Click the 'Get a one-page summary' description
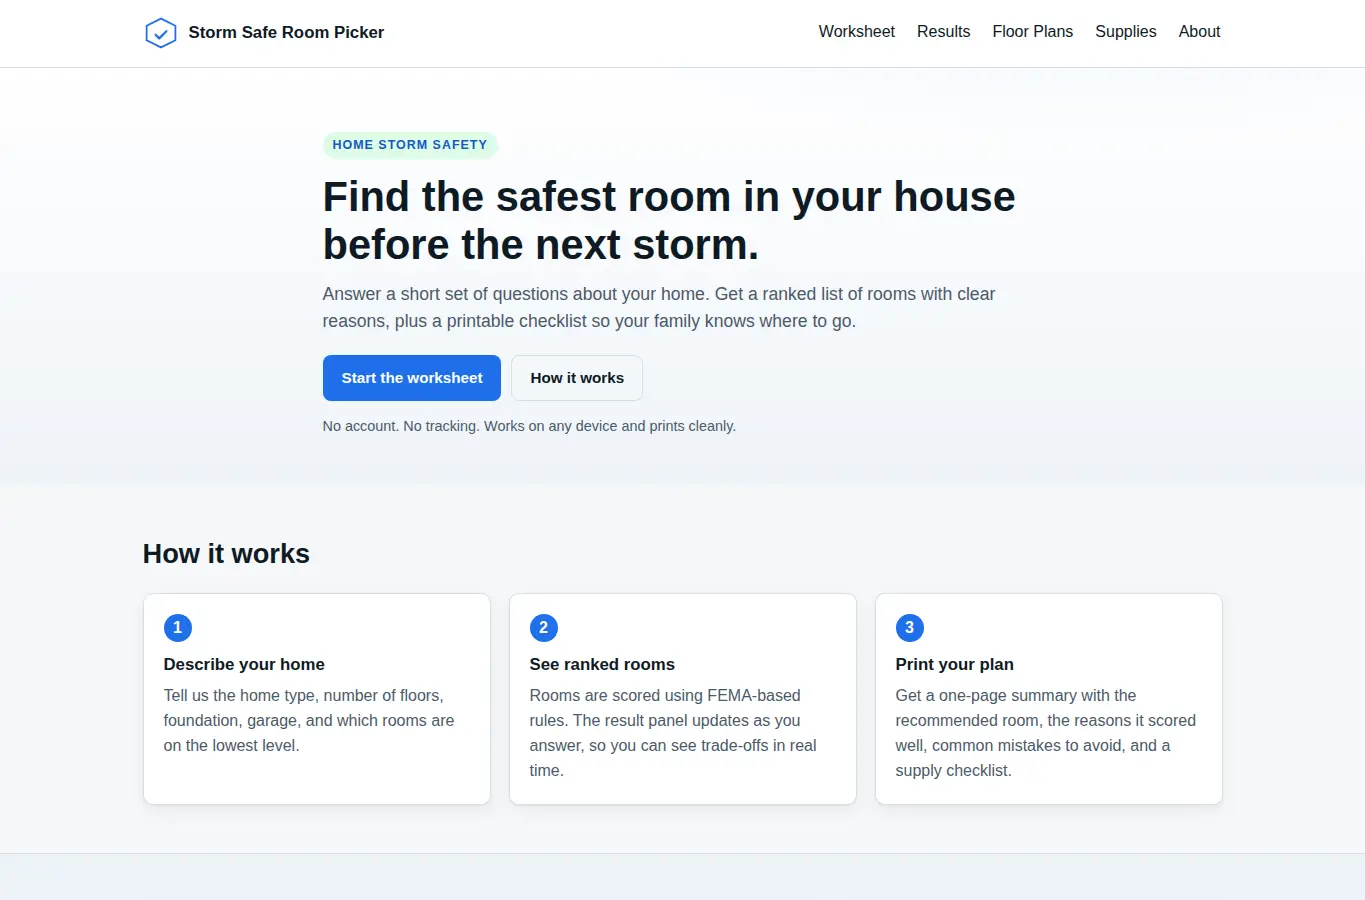The width and height of the screenshot is (1365, 900). [x=1046, y=733]
